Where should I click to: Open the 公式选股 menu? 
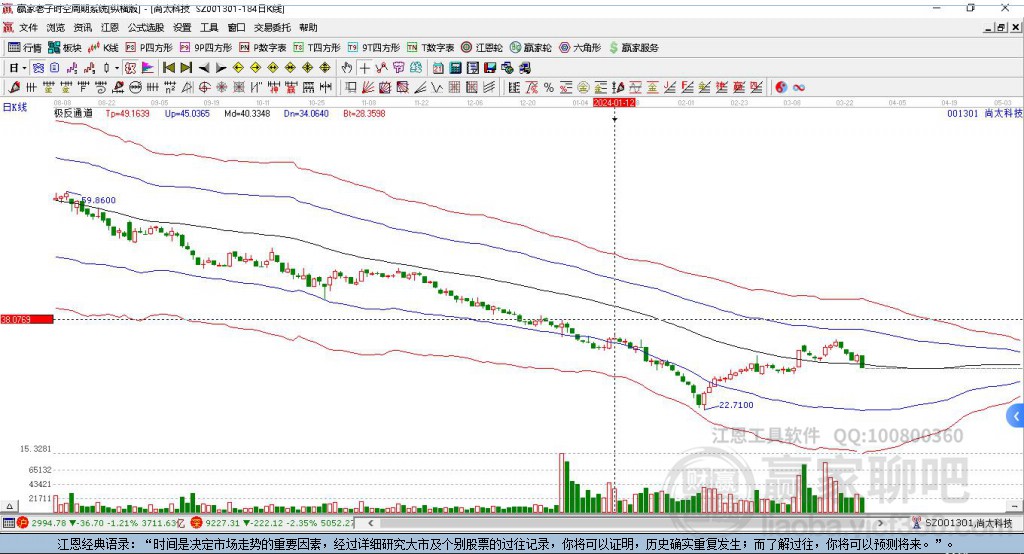click(146, 27)
